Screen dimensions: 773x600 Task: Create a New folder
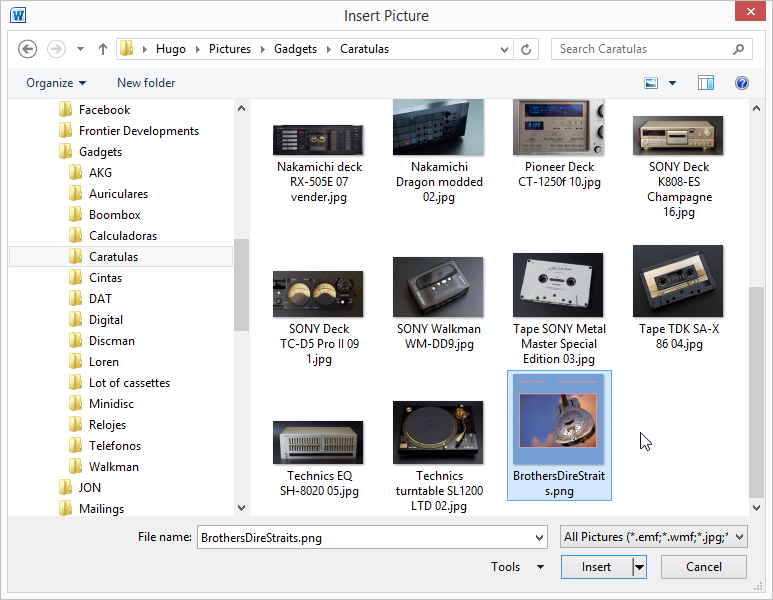pyautogui.click(x=146, y=83)
